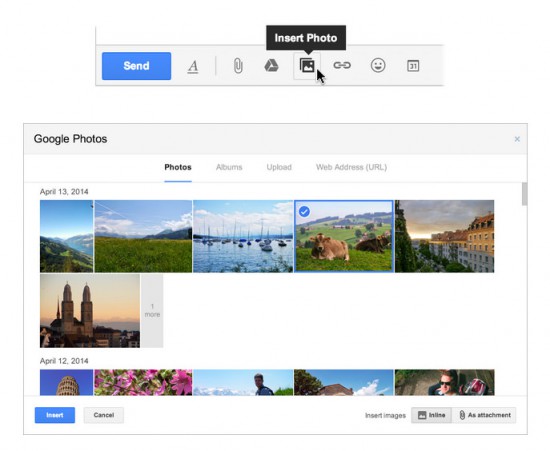The width and height of the screenshot is (550, 451).
Task: Click the paperclip attach files icon
Action: tap(238, 66)
